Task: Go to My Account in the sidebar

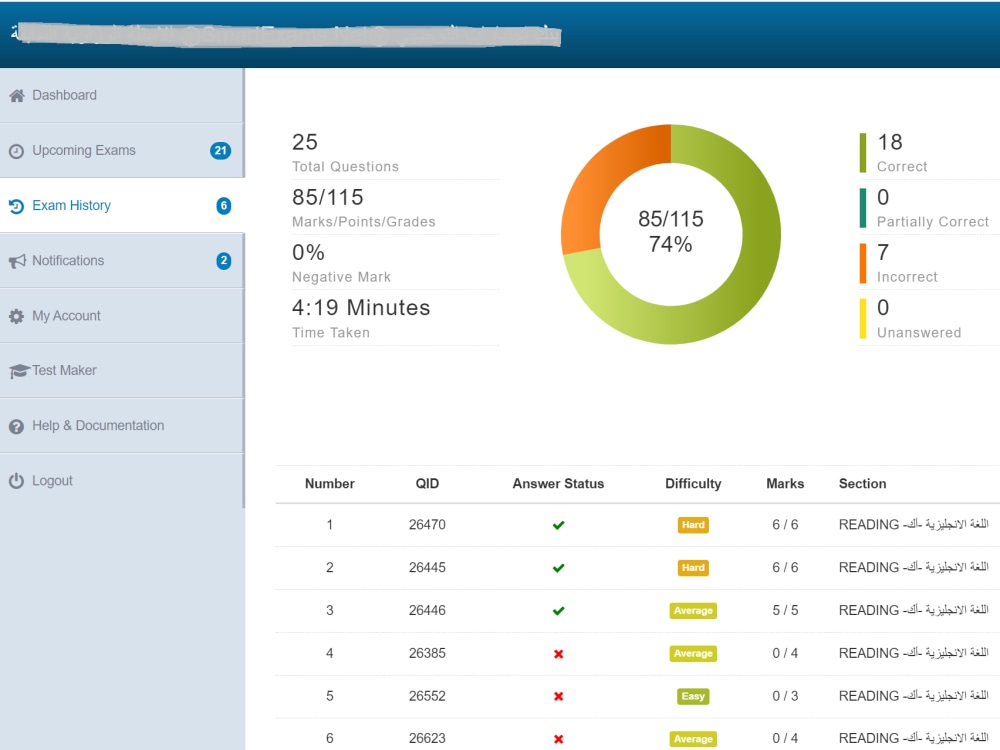Action: click(x=121, y=316)
